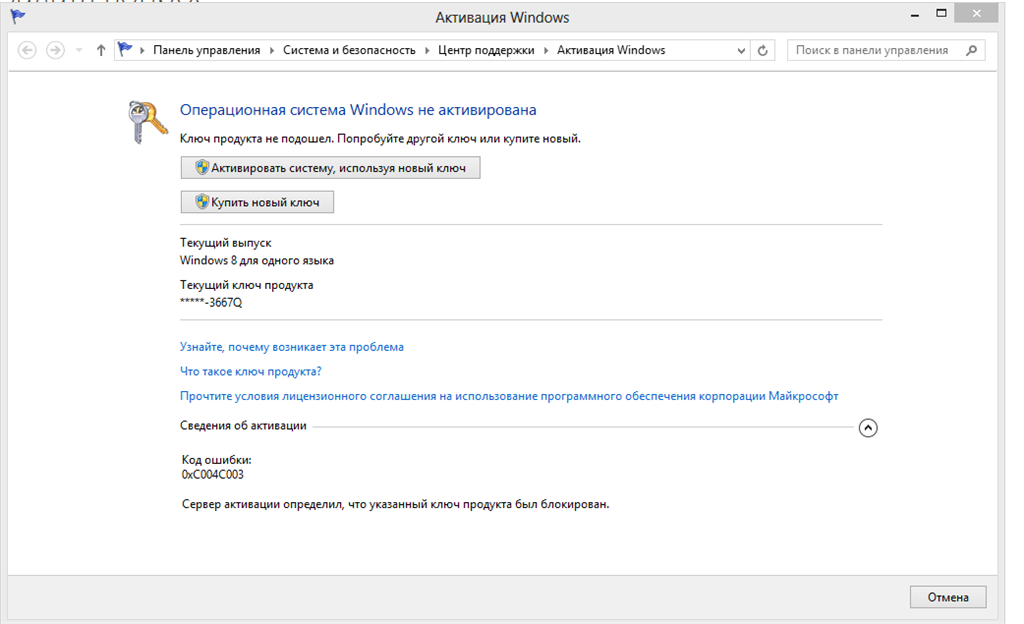Click the blocked product key message text
1024x624 pixels.
click(395, 505)
